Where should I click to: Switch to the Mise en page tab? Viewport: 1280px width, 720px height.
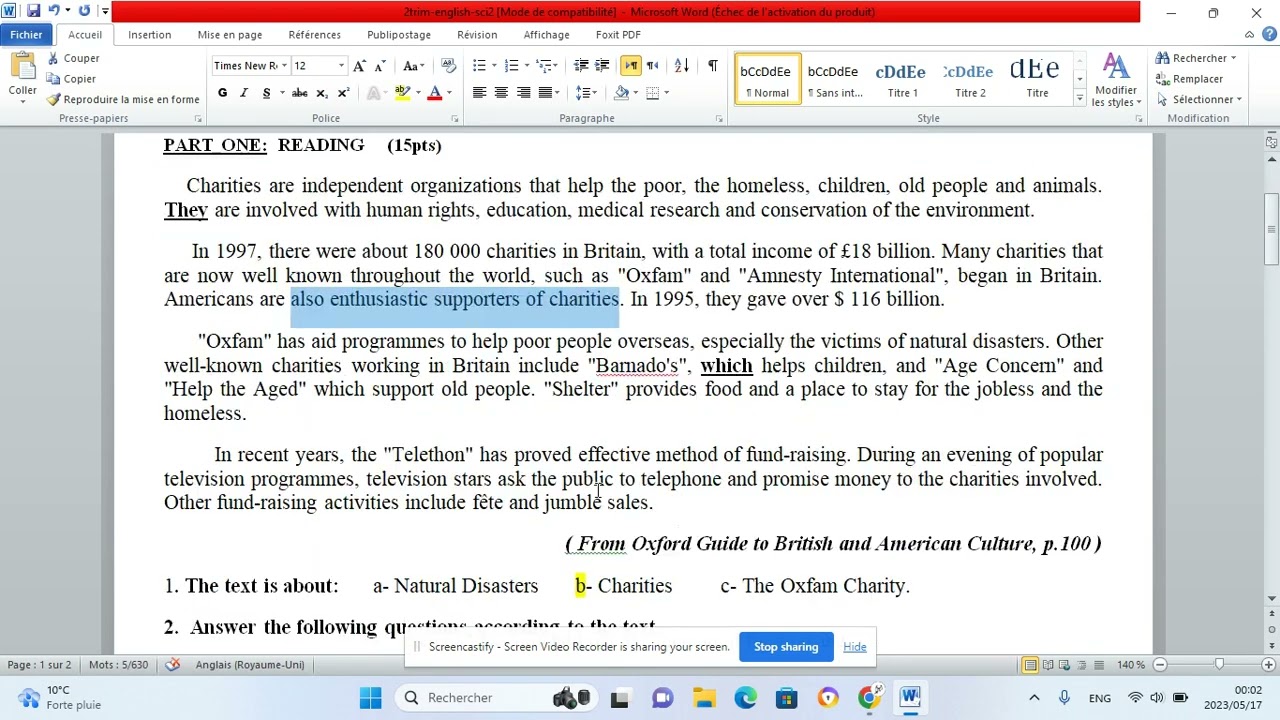pyautogui.click(x=230, y=35)
